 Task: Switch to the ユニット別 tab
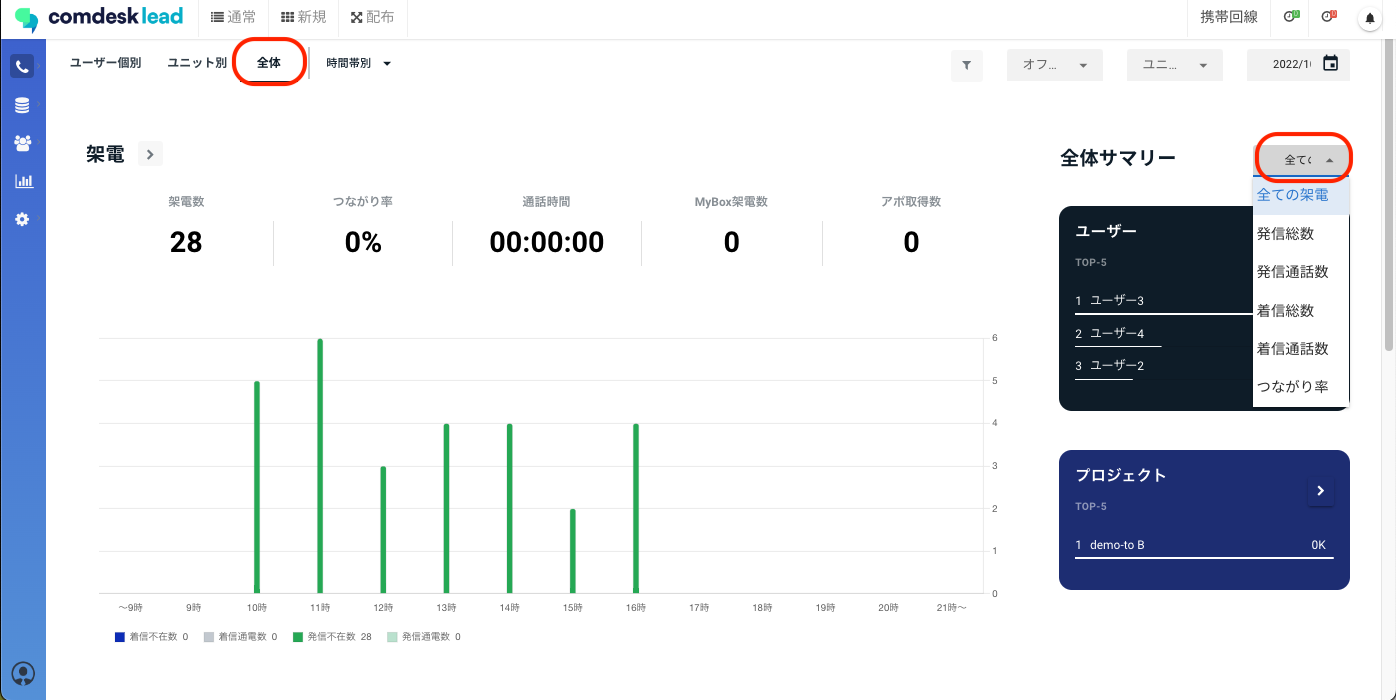point(197,63)
